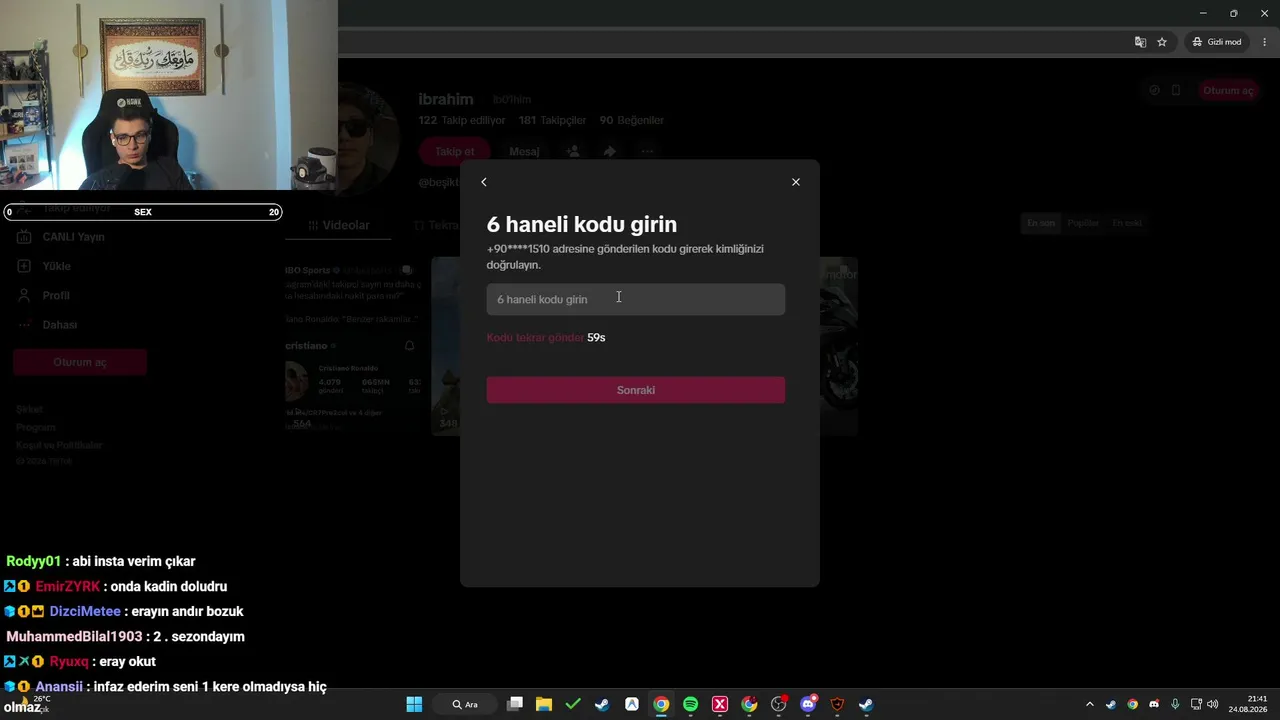Click the 181 Takipçiler count
1280x720 pixels.
click(x=552, y=120)
